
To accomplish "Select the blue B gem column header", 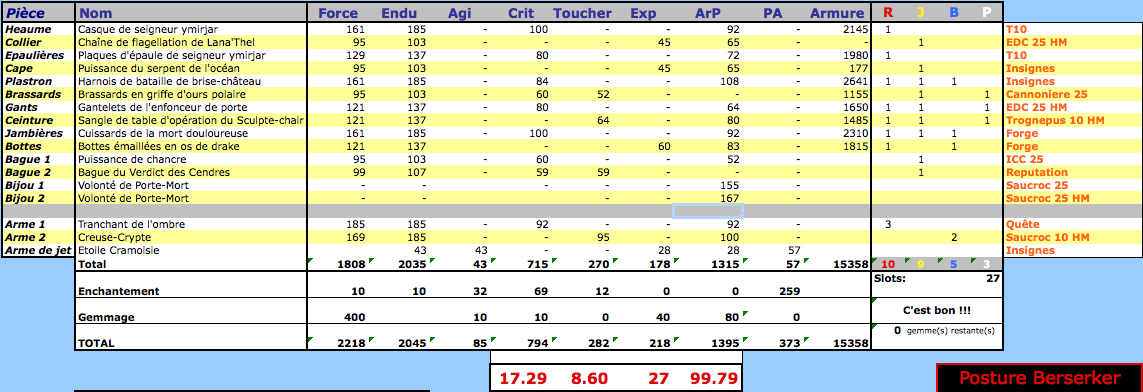I will point(953,12).
